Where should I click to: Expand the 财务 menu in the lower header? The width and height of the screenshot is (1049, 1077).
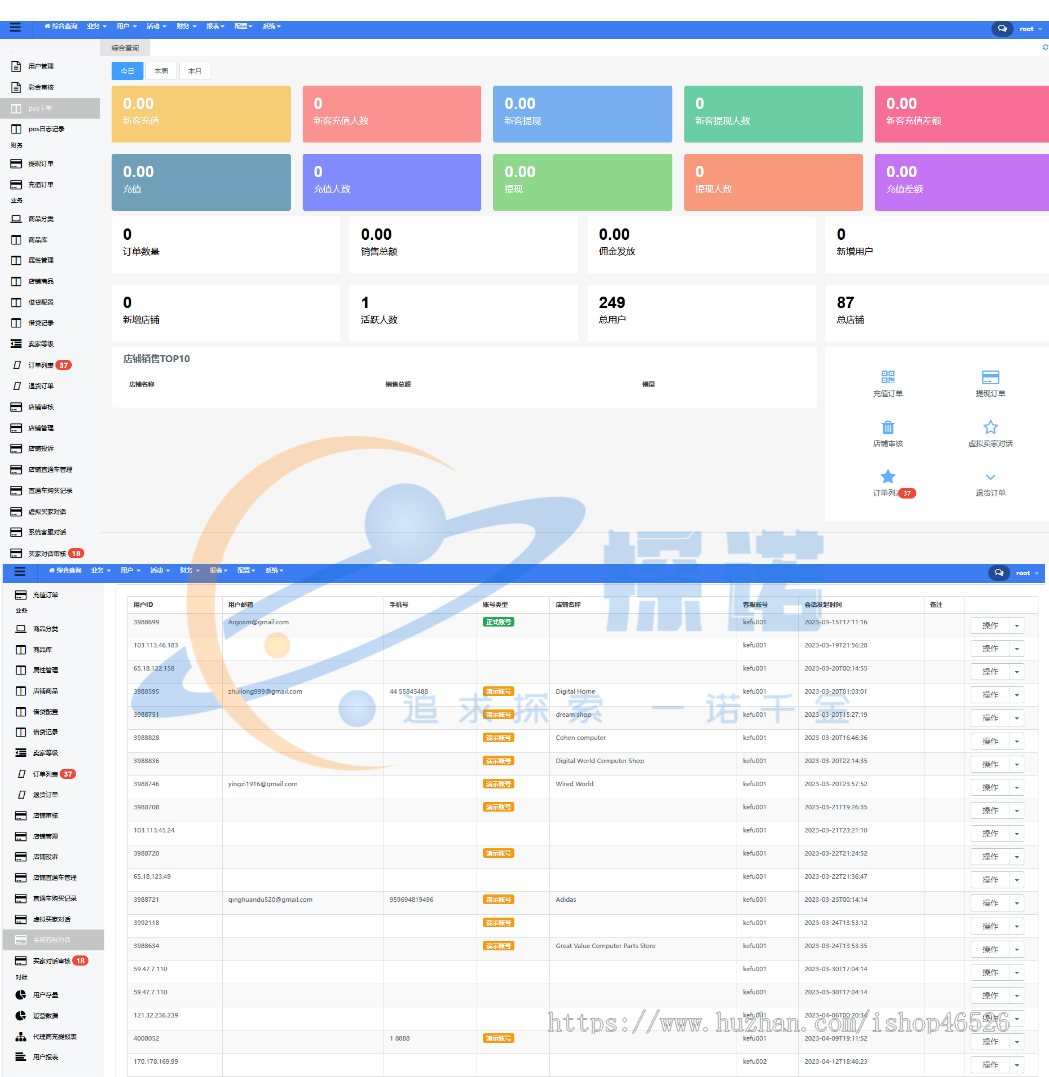tap(190, 571)
